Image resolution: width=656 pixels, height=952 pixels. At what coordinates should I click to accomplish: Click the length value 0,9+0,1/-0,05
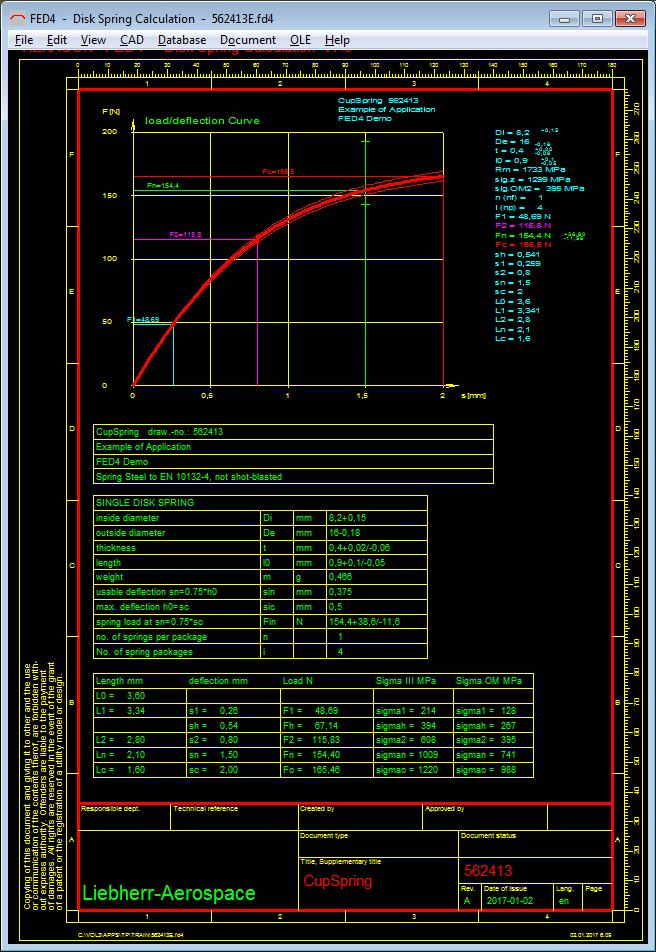pyautogui.click(x=357, y=563)
